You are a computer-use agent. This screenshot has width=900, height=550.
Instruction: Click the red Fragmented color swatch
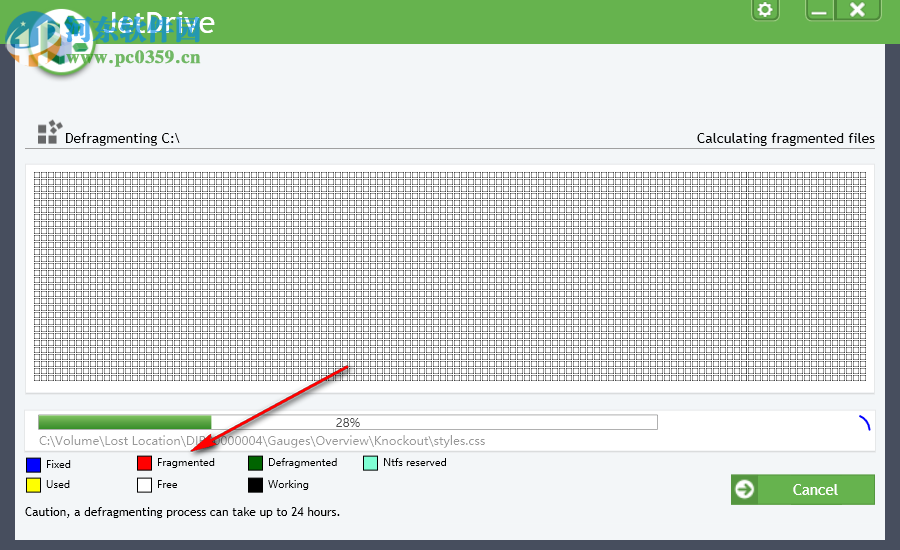[145, 463]
